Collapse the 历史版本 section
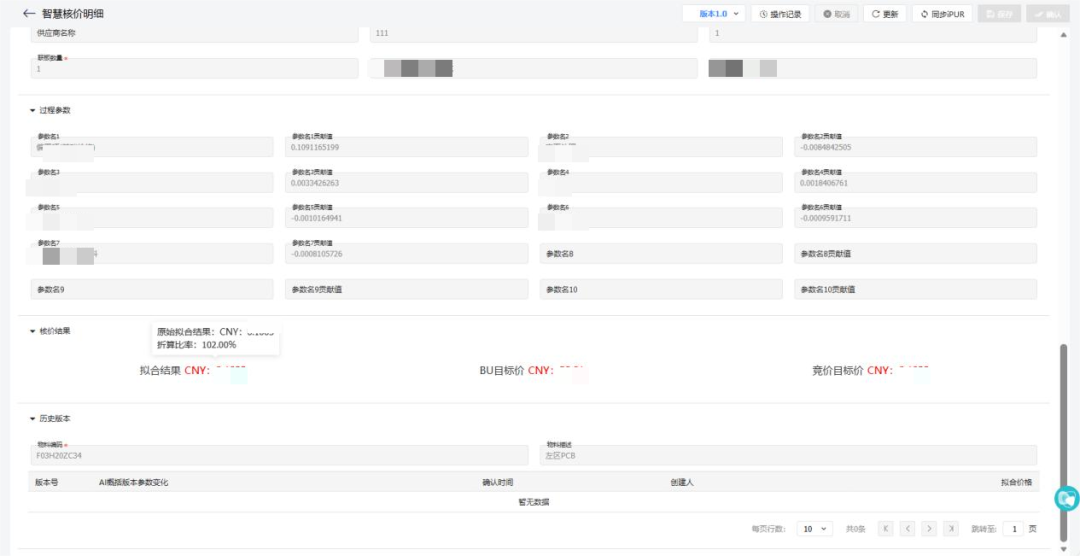 (x=32, y=418)
